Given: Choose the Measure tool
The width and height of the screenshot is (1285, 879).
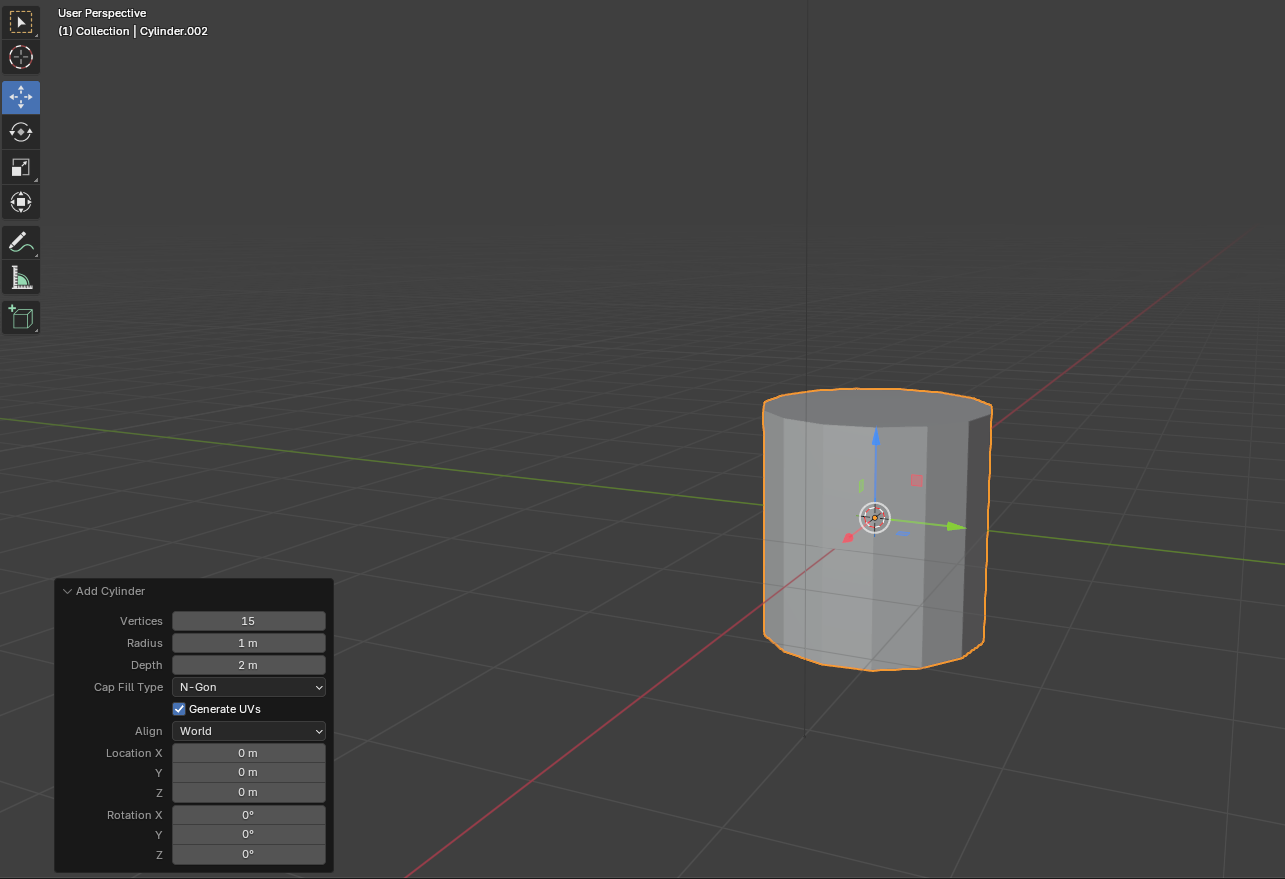Looking at the screenshot, I should click(x=21, y=277).
